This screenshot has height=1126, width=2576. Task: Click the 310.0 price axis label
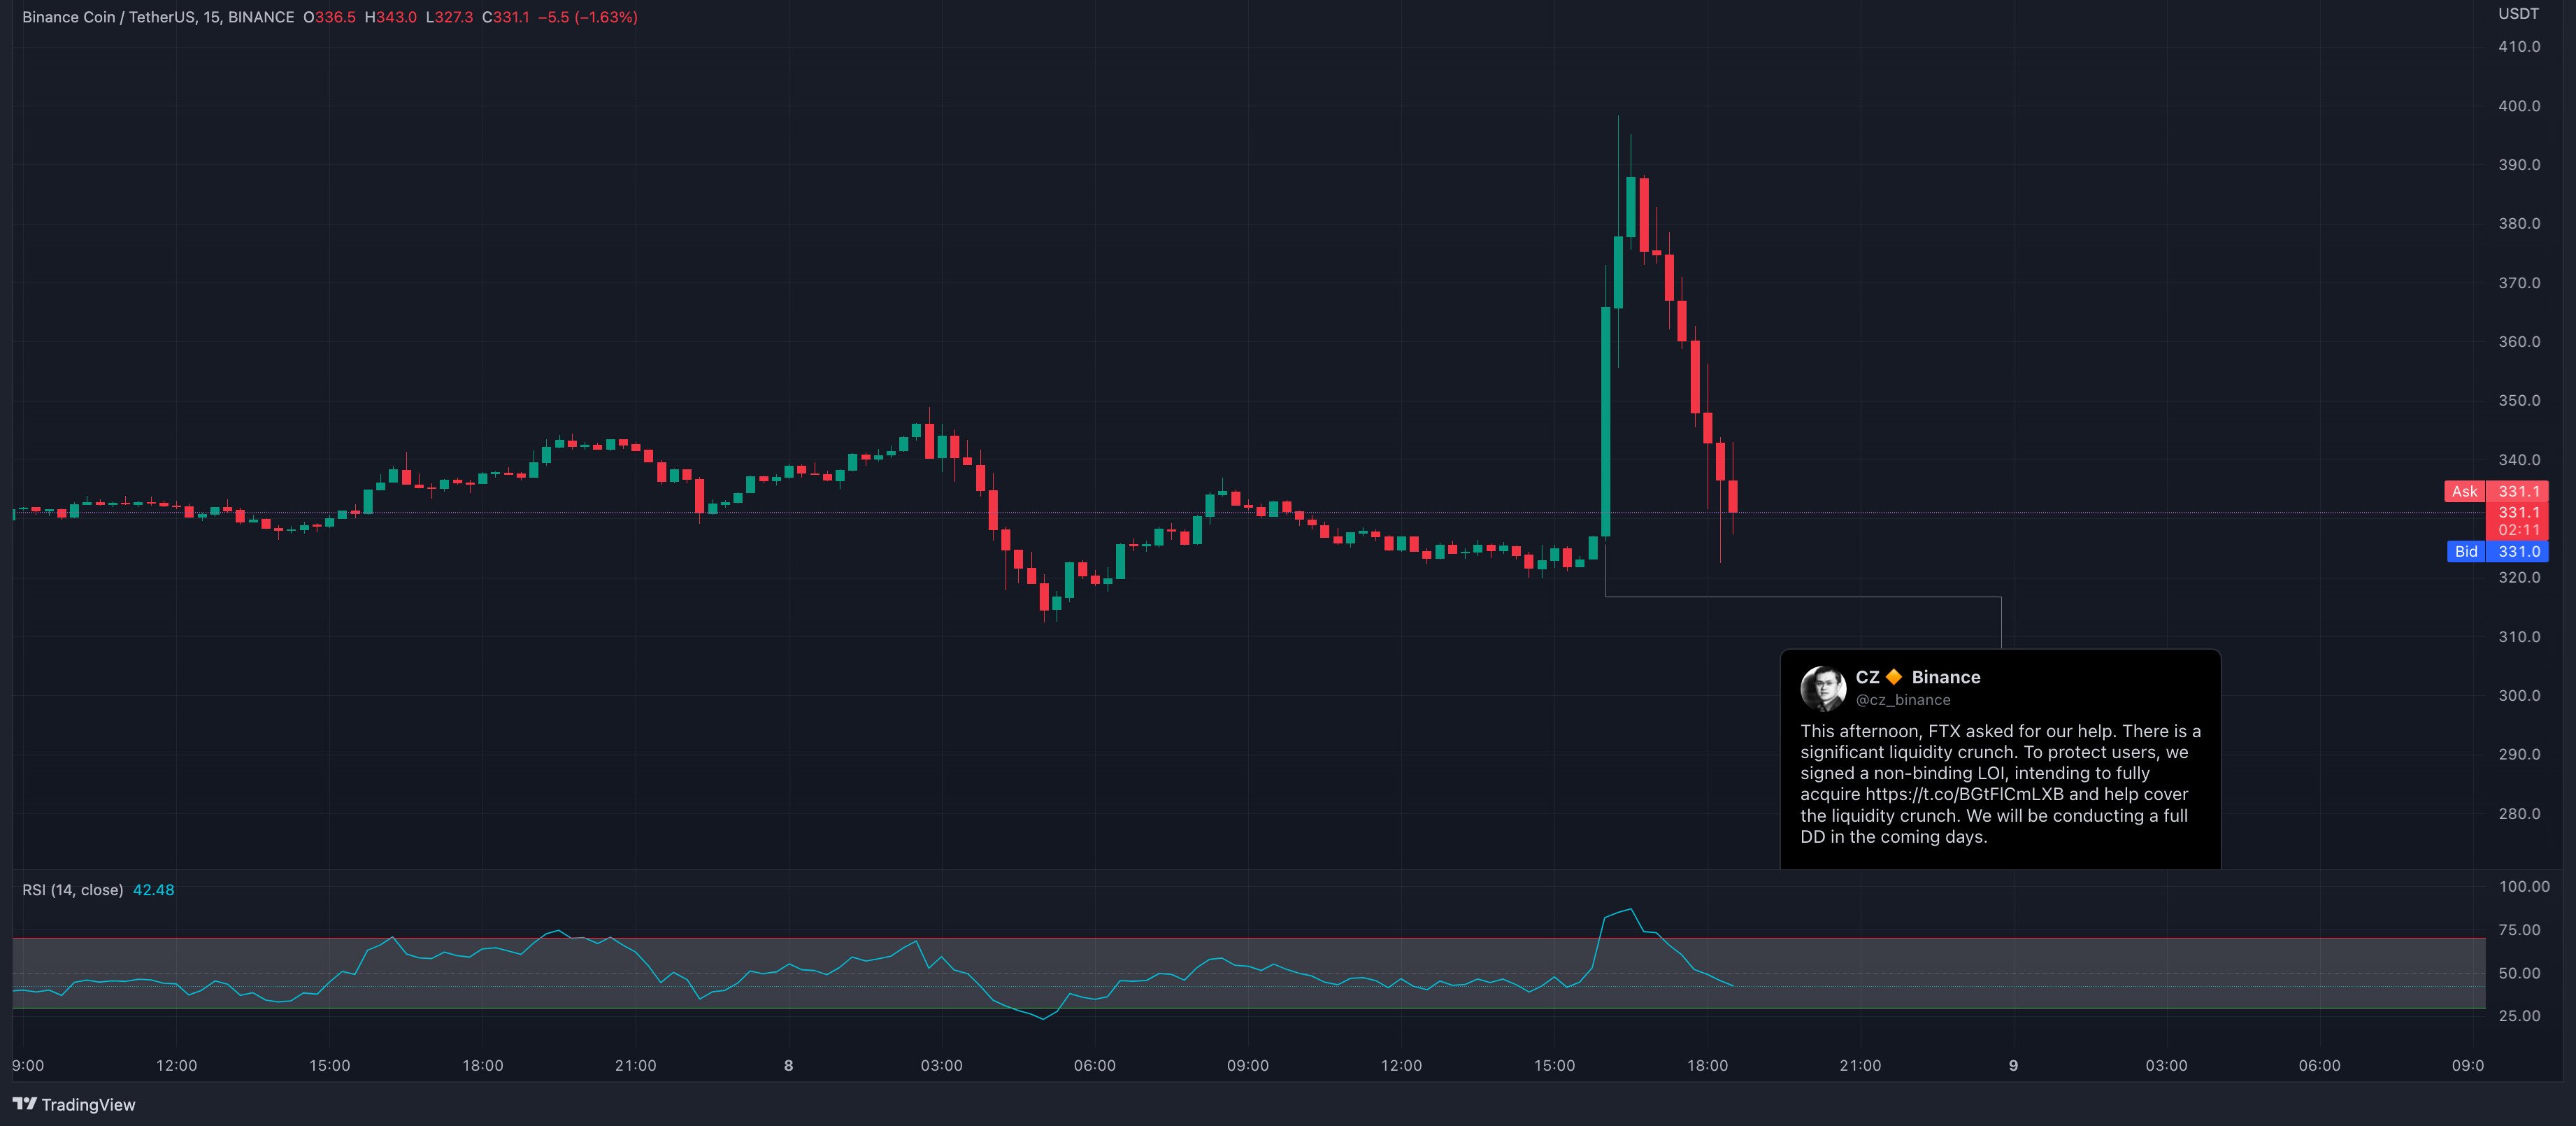(2518, 636)
